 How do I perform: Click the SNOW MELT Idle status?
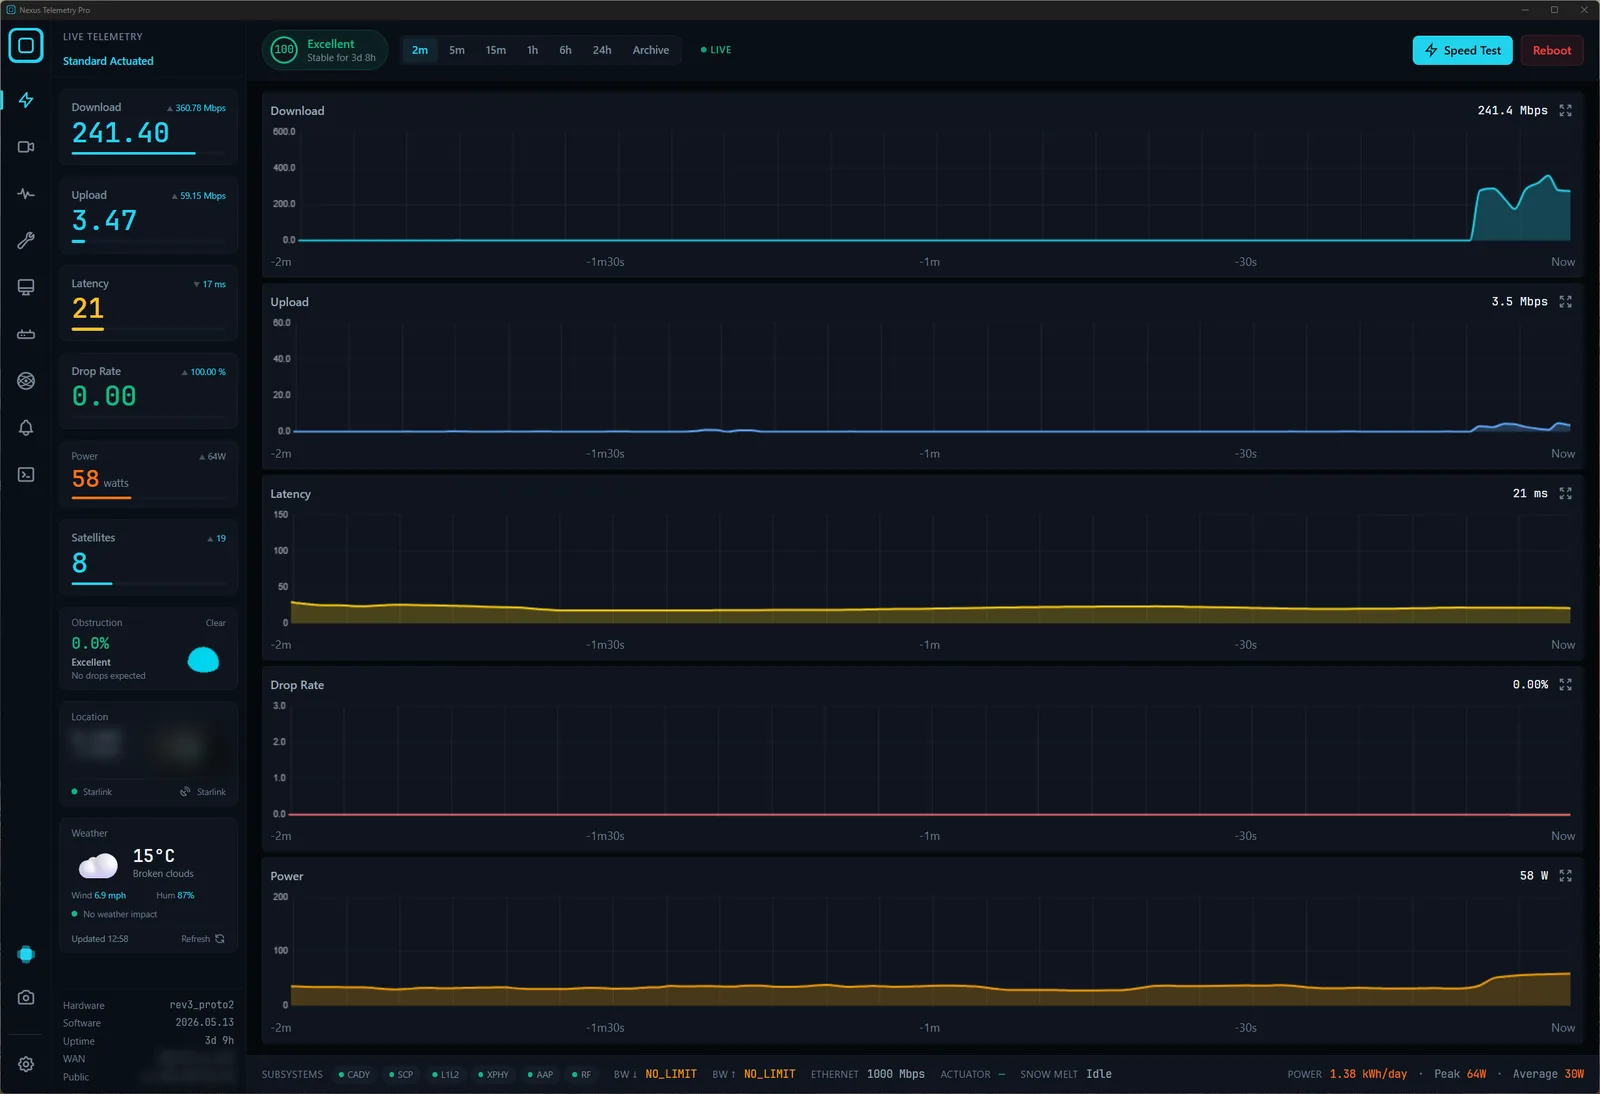[1066, 1074]
